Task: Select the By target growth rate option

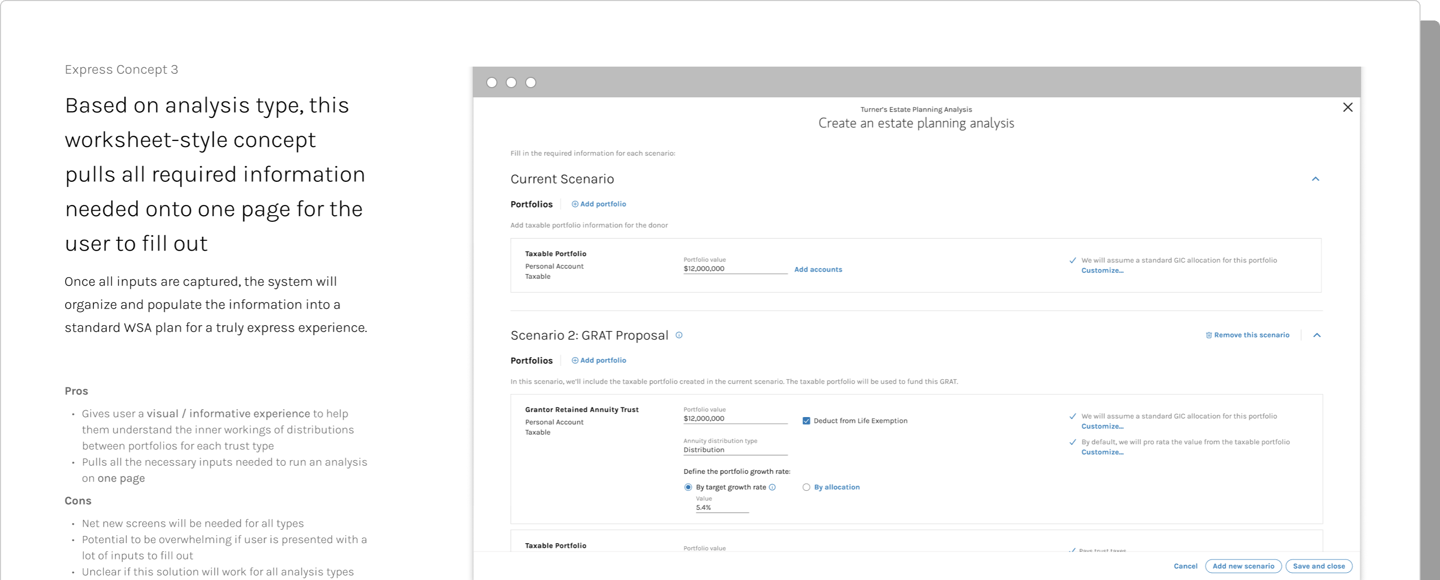Action: (x=688, y=486)
